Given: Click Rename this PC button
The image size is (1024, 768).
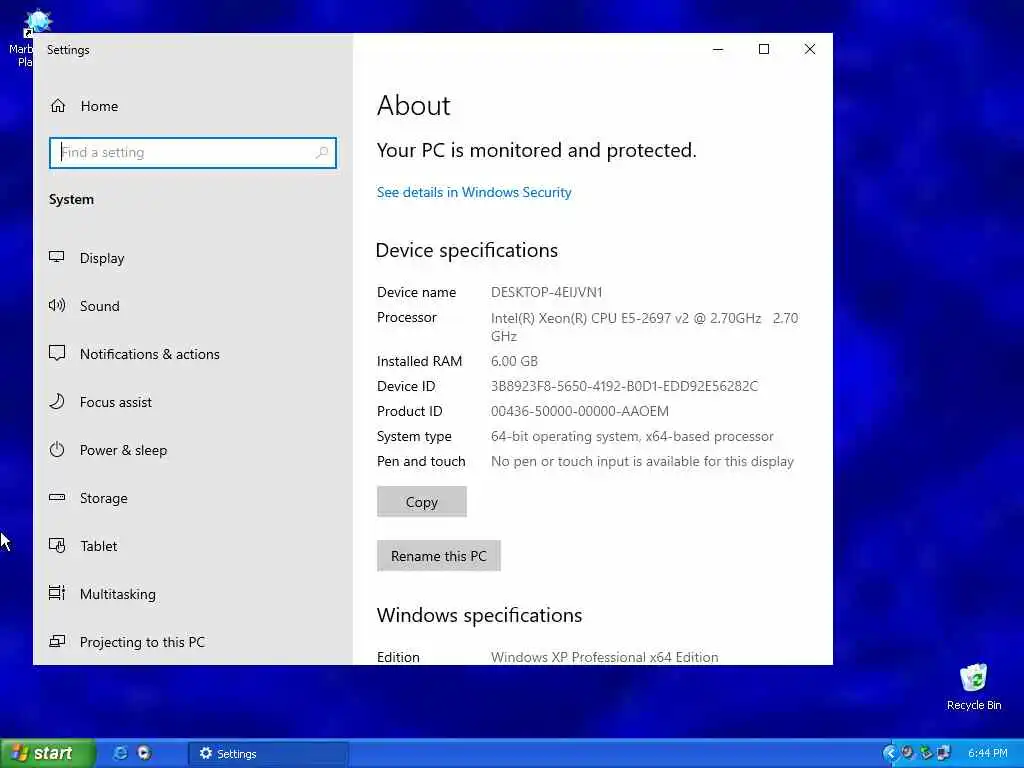Looking at the screenshot, I should 439,556.
